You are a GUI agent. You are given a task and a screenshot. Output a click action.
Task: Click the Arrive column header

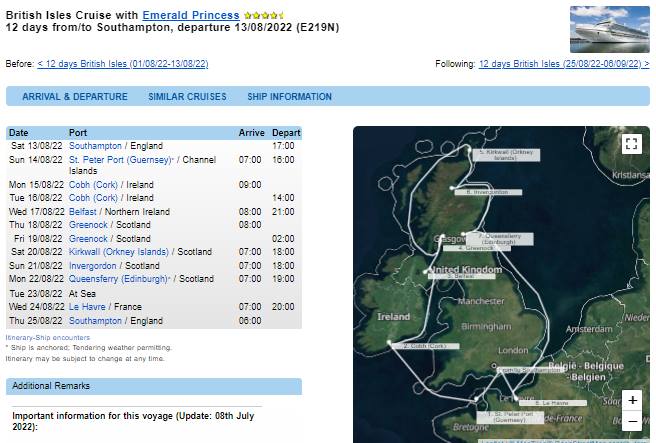point(251,133)
